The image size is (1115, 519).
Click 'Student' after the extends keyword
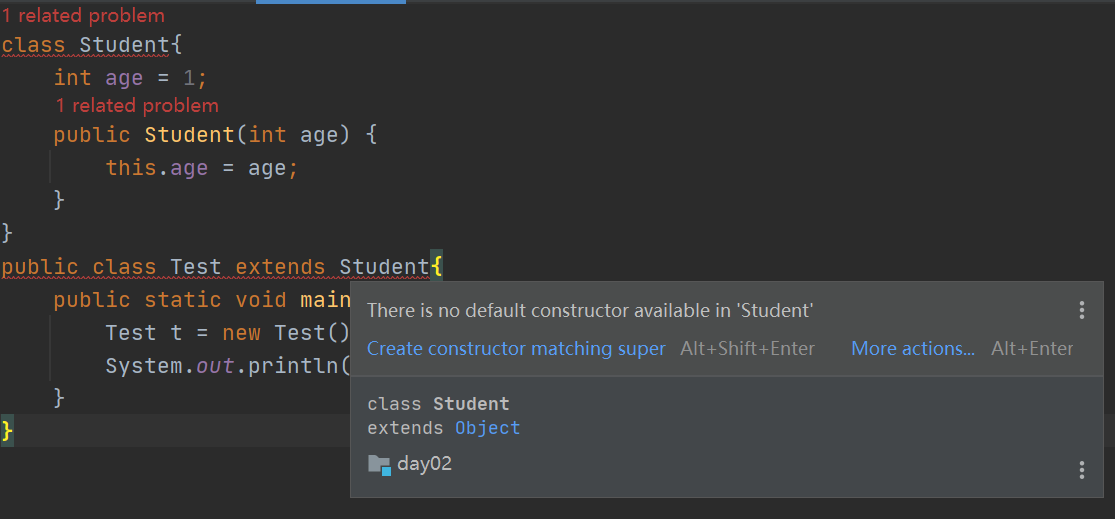[x=384, y=267]
